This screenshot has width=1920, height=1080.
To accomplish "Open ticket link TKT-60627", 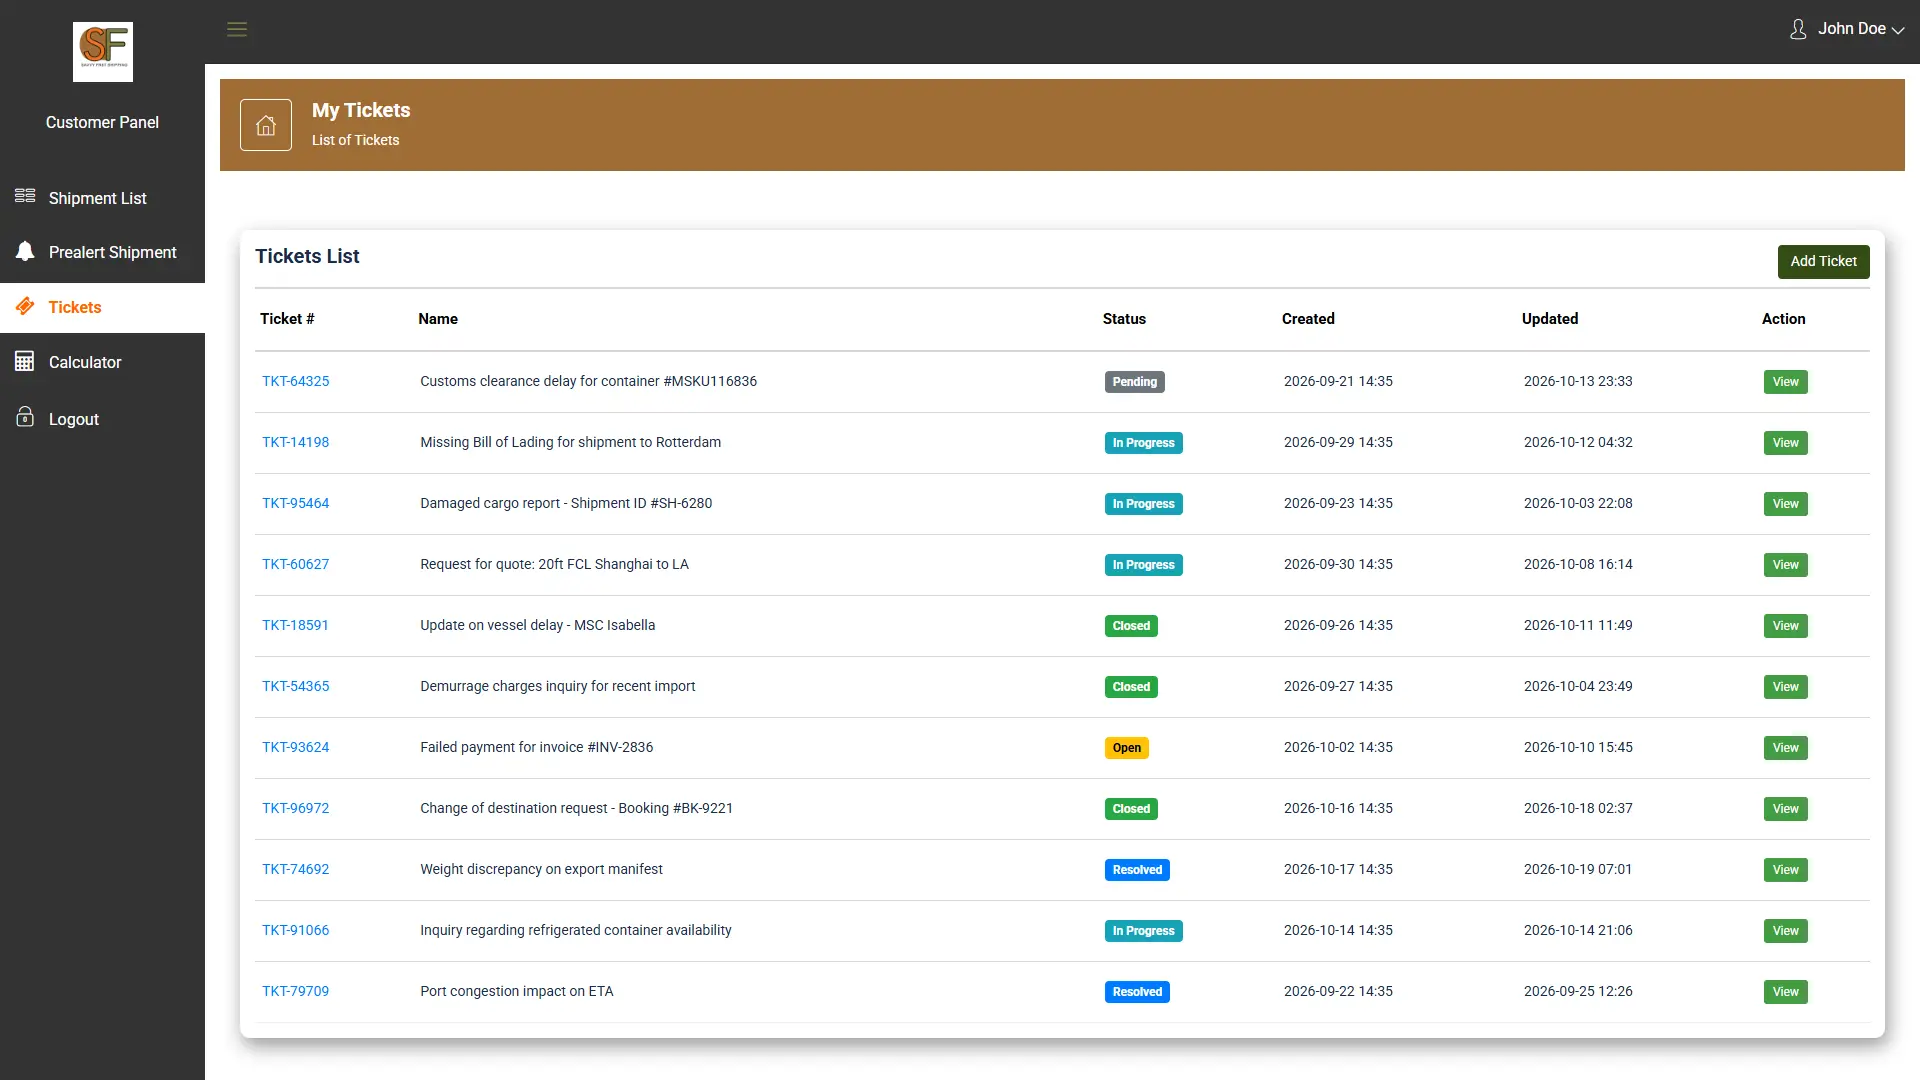I will coord(295,564).
